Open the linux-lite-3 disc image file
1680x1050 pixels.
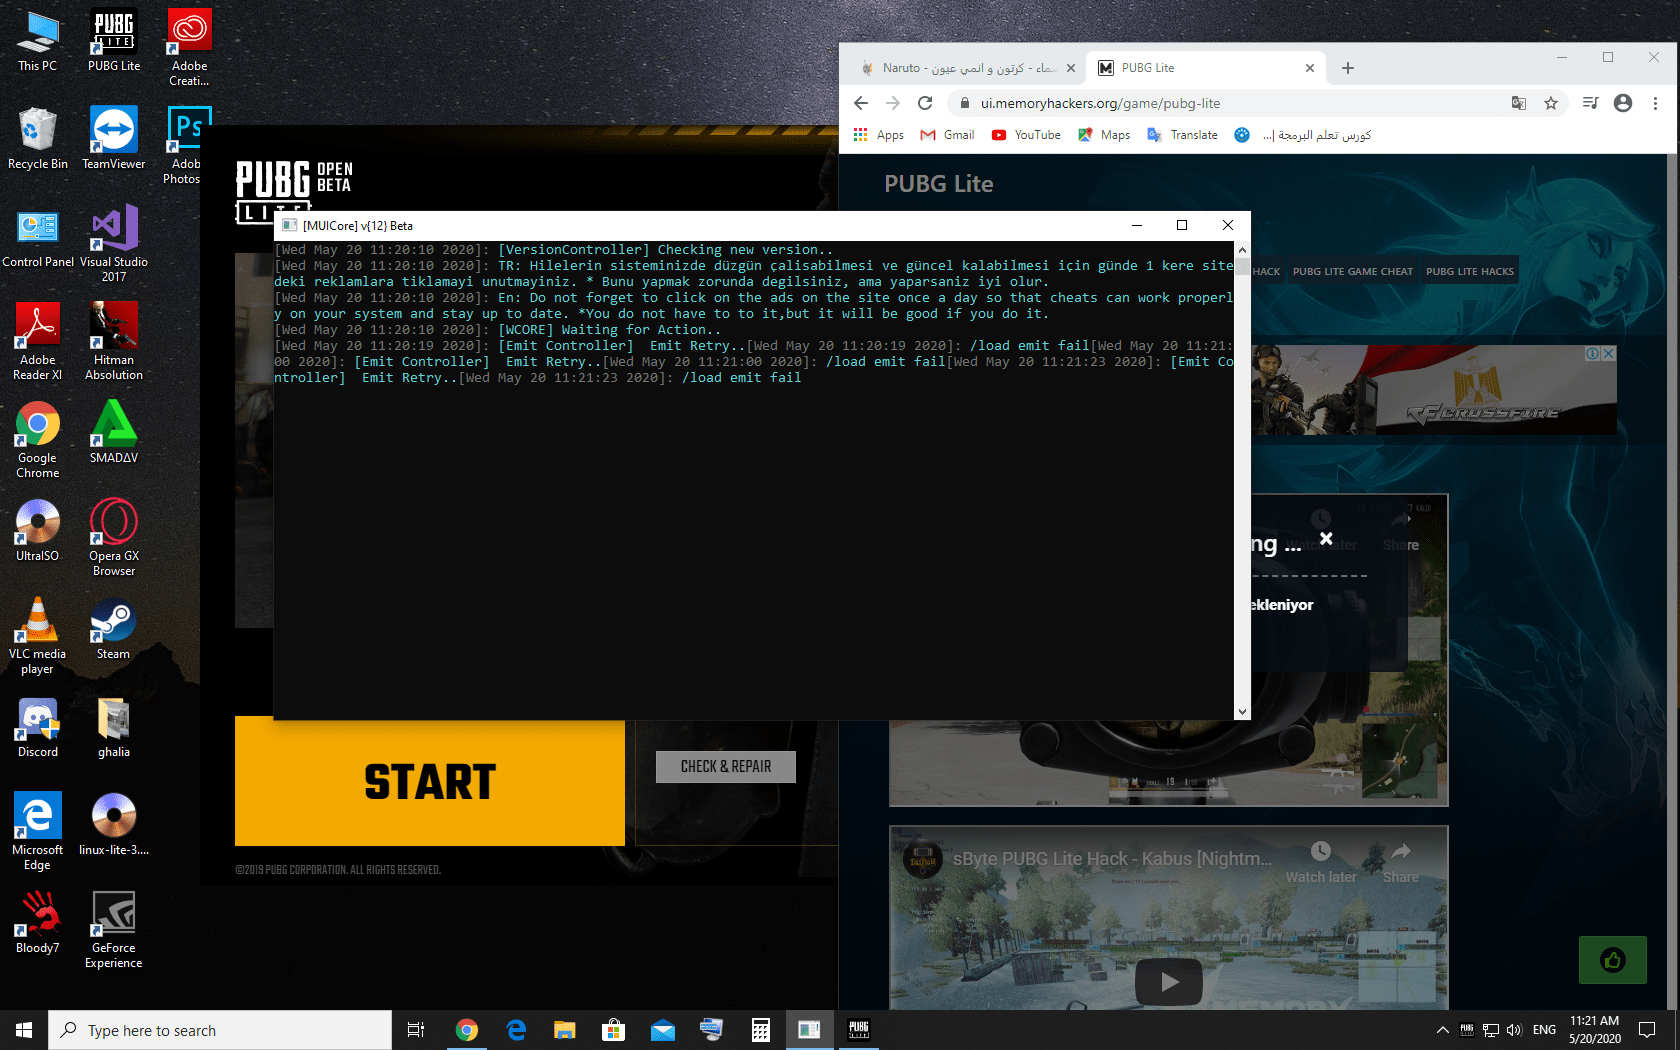113,825
